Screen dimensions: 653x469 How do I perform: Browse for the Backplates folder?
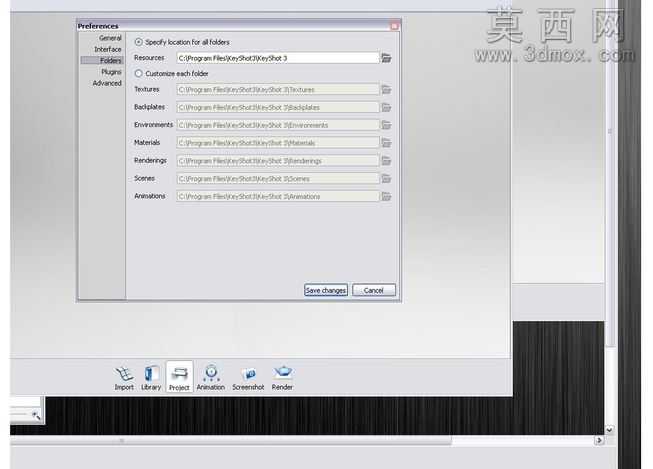(386, 107)
